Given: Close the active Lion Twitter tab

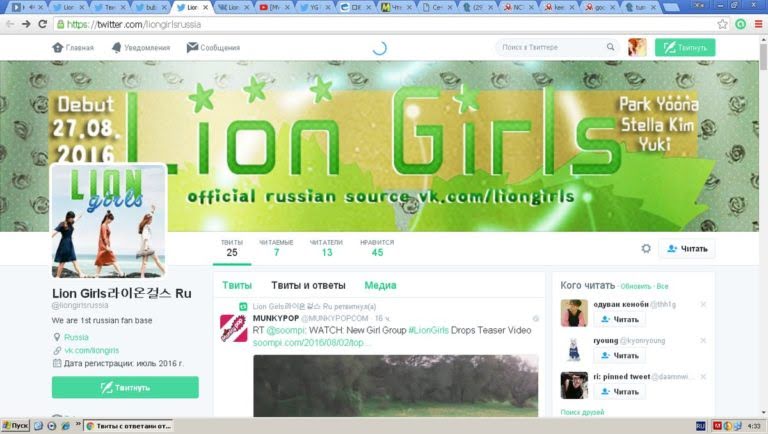Looking at the screenshot, I should [205, 7].
